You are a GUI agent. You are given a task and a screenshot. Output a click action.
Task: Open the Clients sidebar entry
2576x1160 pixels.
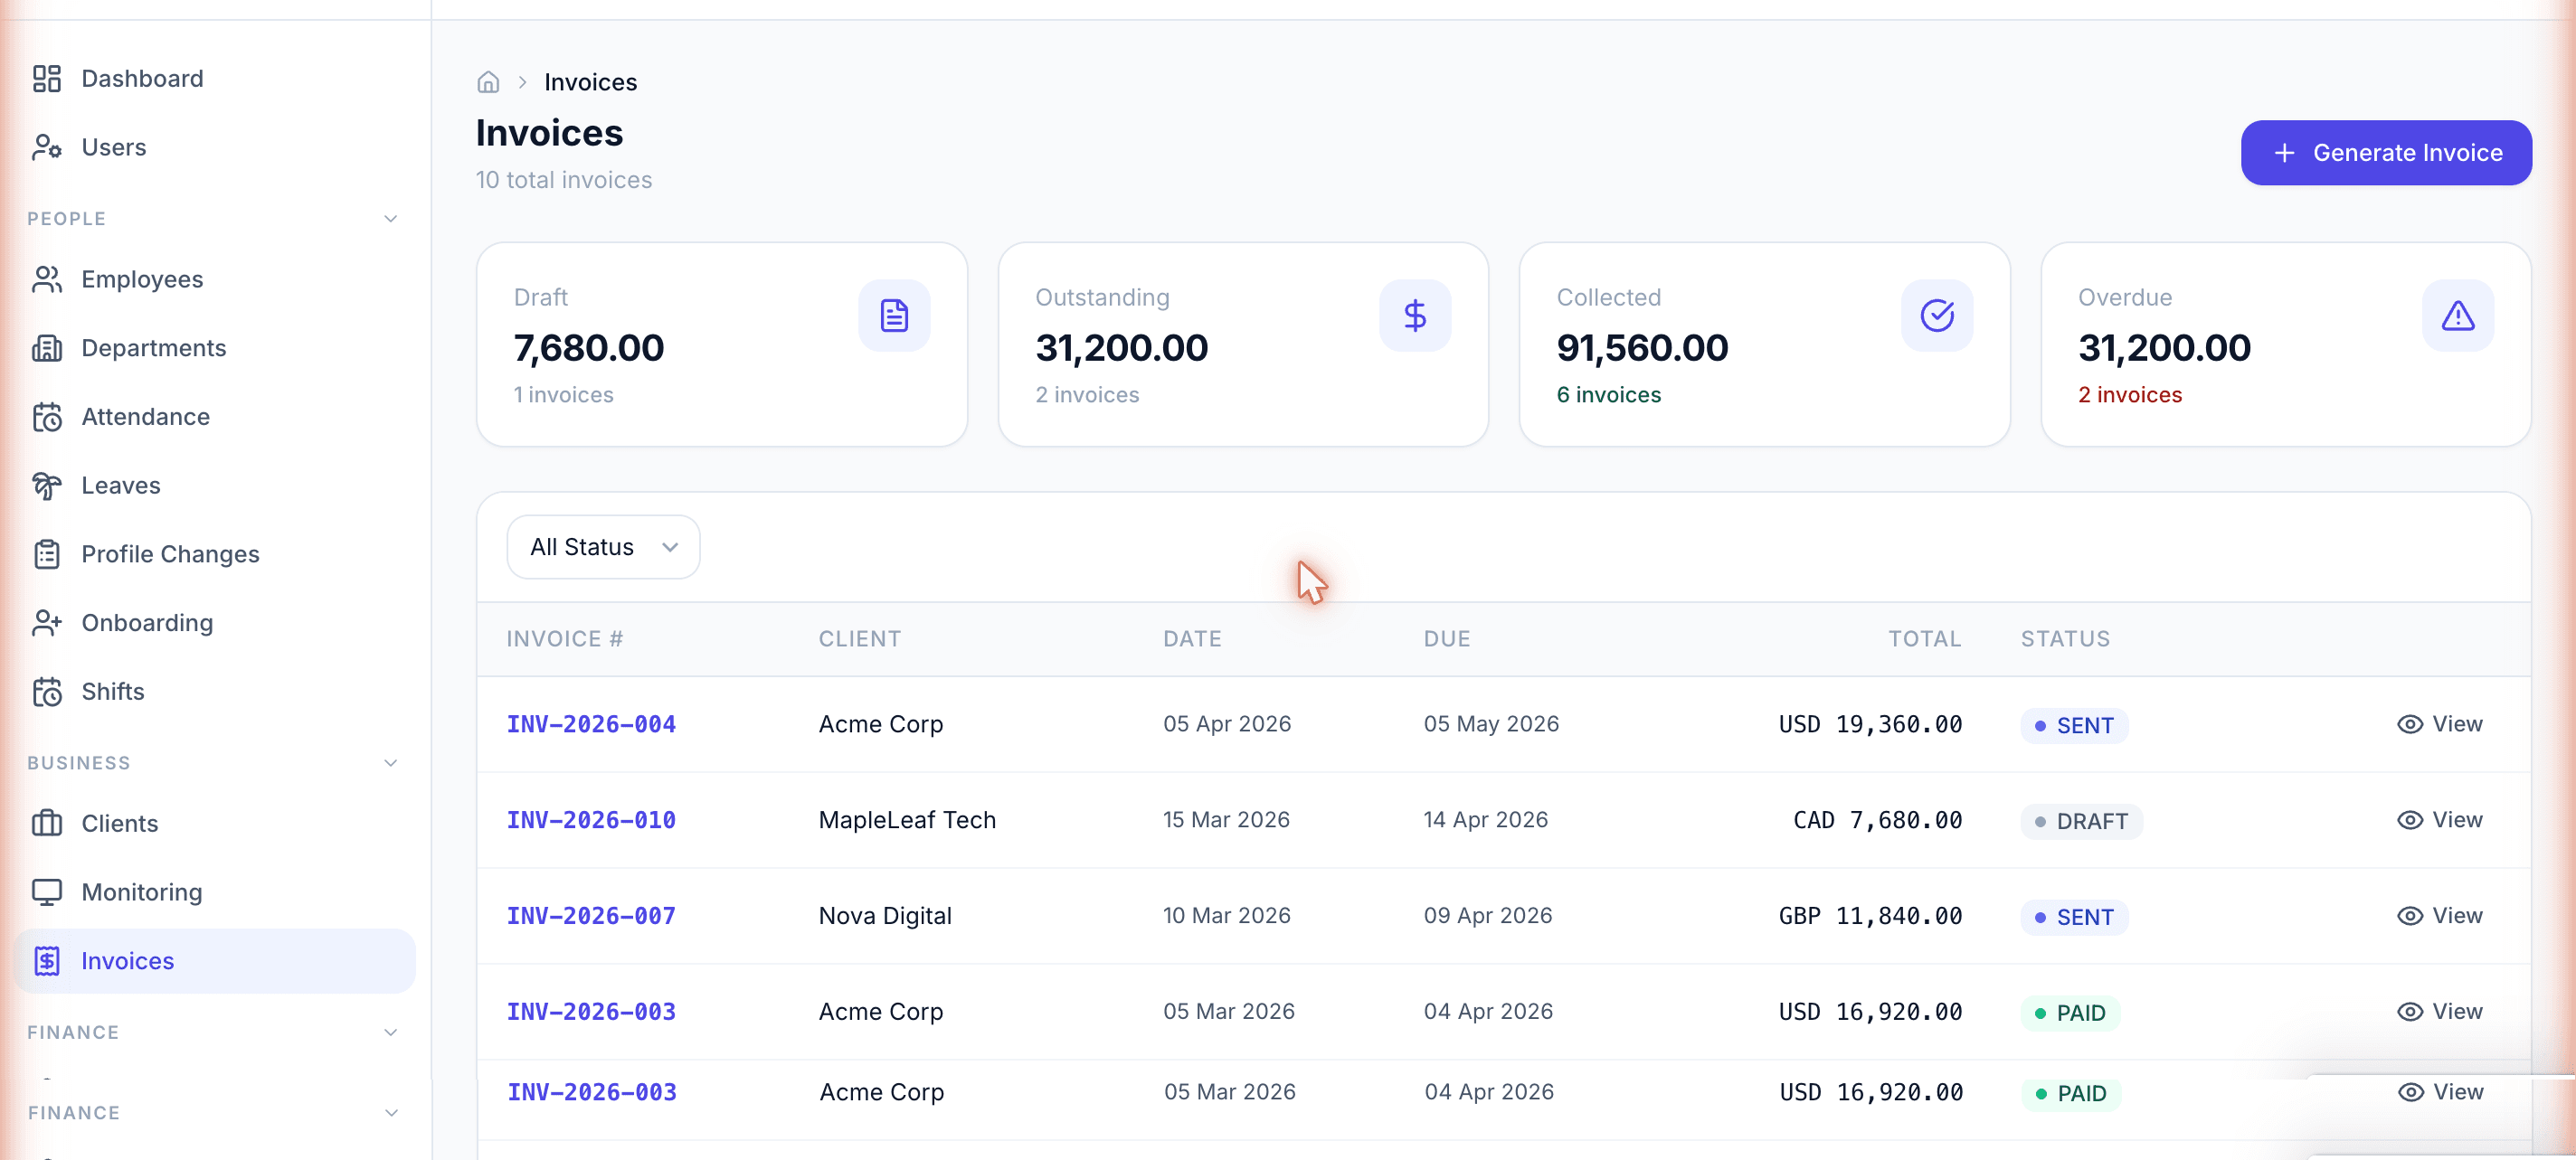coord(214,823)
